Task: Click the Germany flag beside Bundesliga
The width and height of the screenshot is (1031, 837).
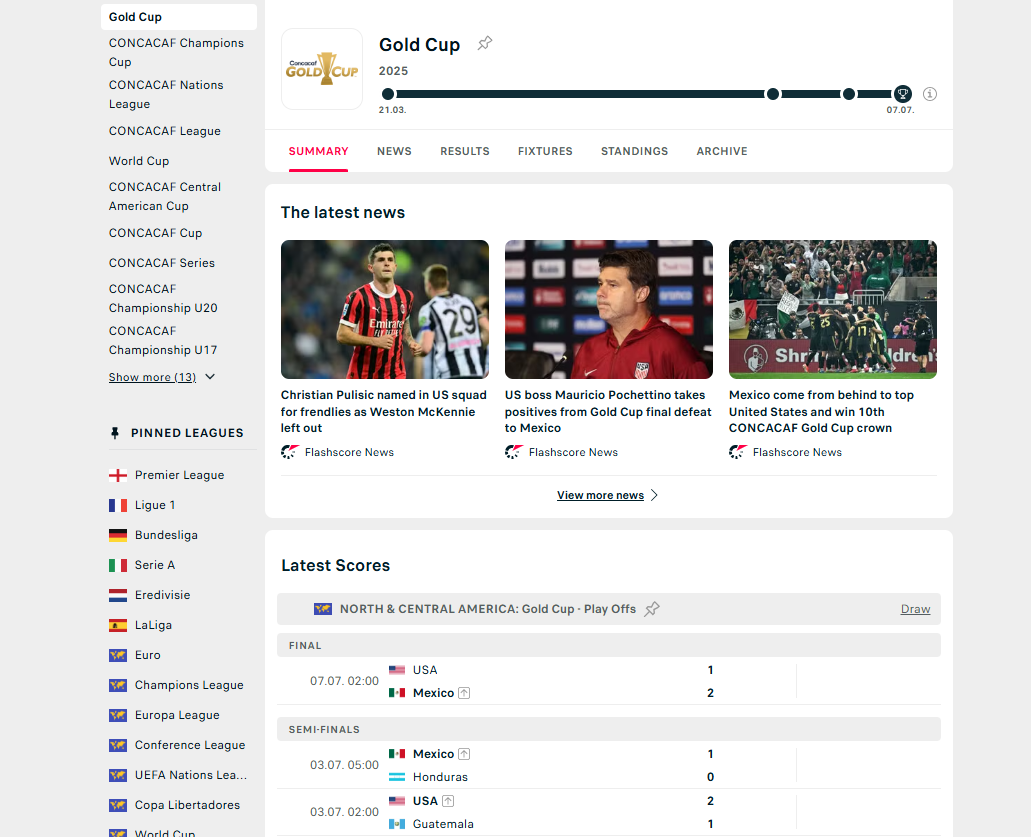Action: [118, 535]
